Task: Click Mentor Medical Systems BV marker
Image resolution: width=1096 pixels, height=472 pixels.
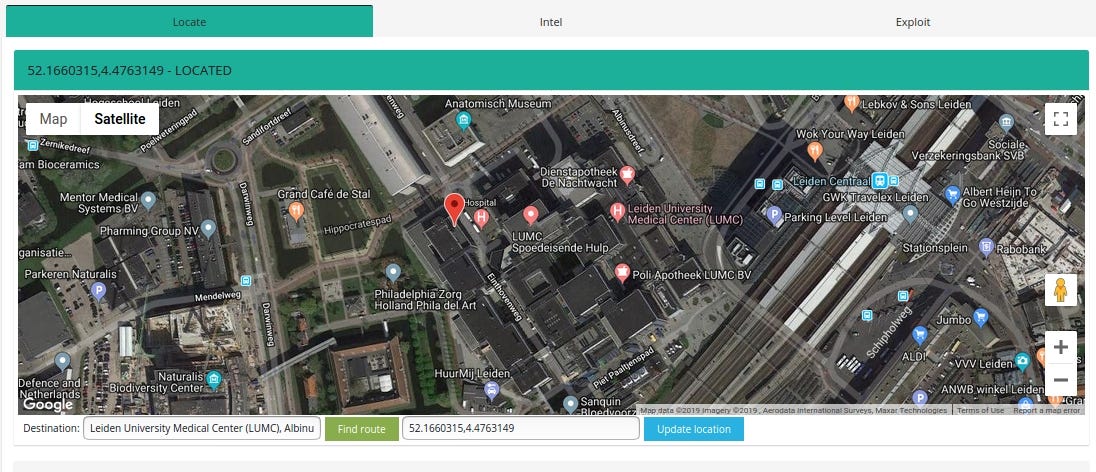Action: coord(147,201)
